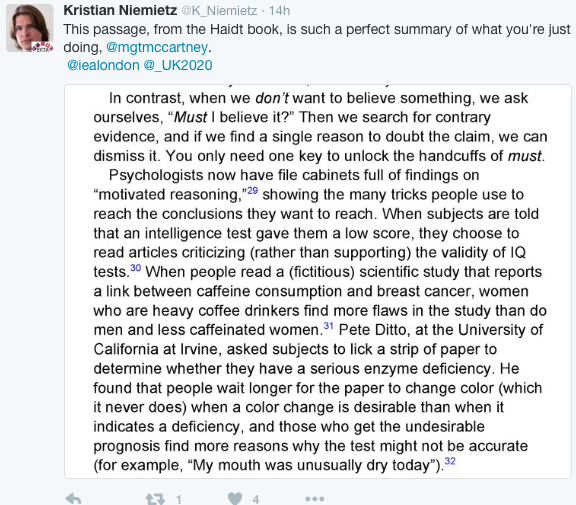
Task: Click the reply arrow icon
Action: point(73,499)
